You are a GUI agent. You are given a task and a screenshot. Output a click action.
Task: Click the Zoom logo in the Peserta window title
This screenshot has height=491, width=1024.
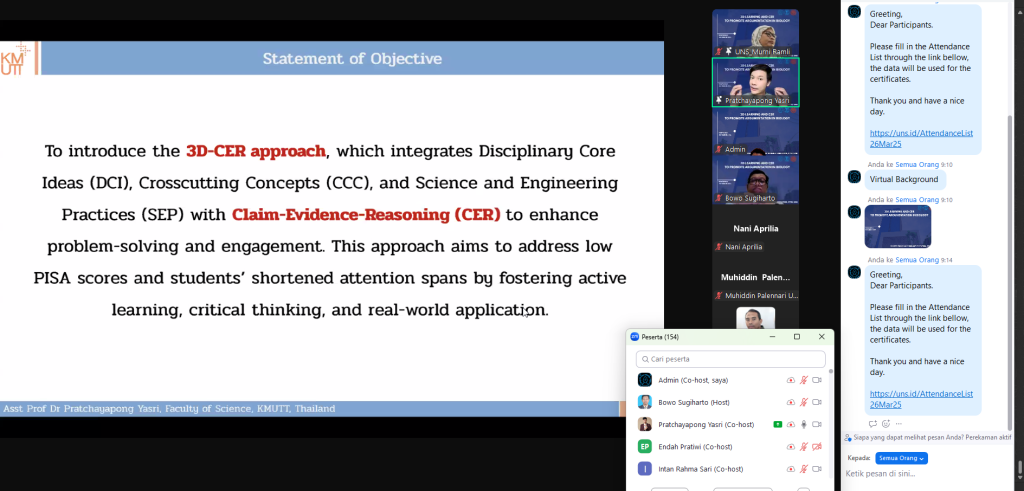click(634, 337)
